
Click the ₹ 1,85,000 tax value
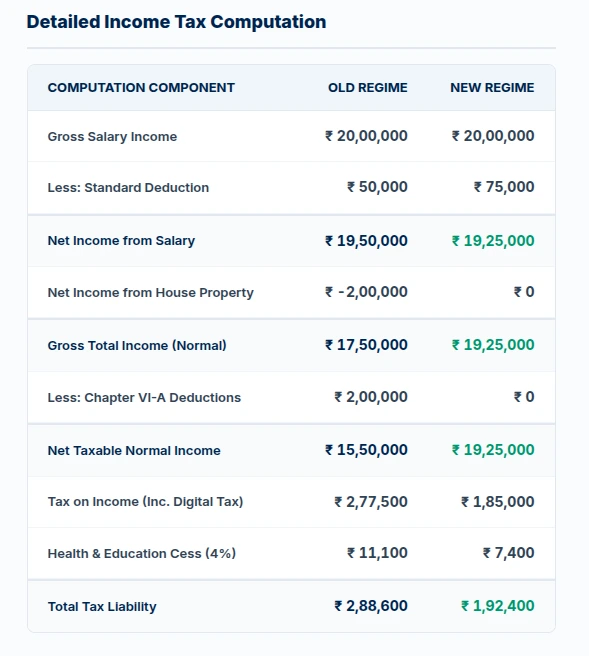pos(497,502)
